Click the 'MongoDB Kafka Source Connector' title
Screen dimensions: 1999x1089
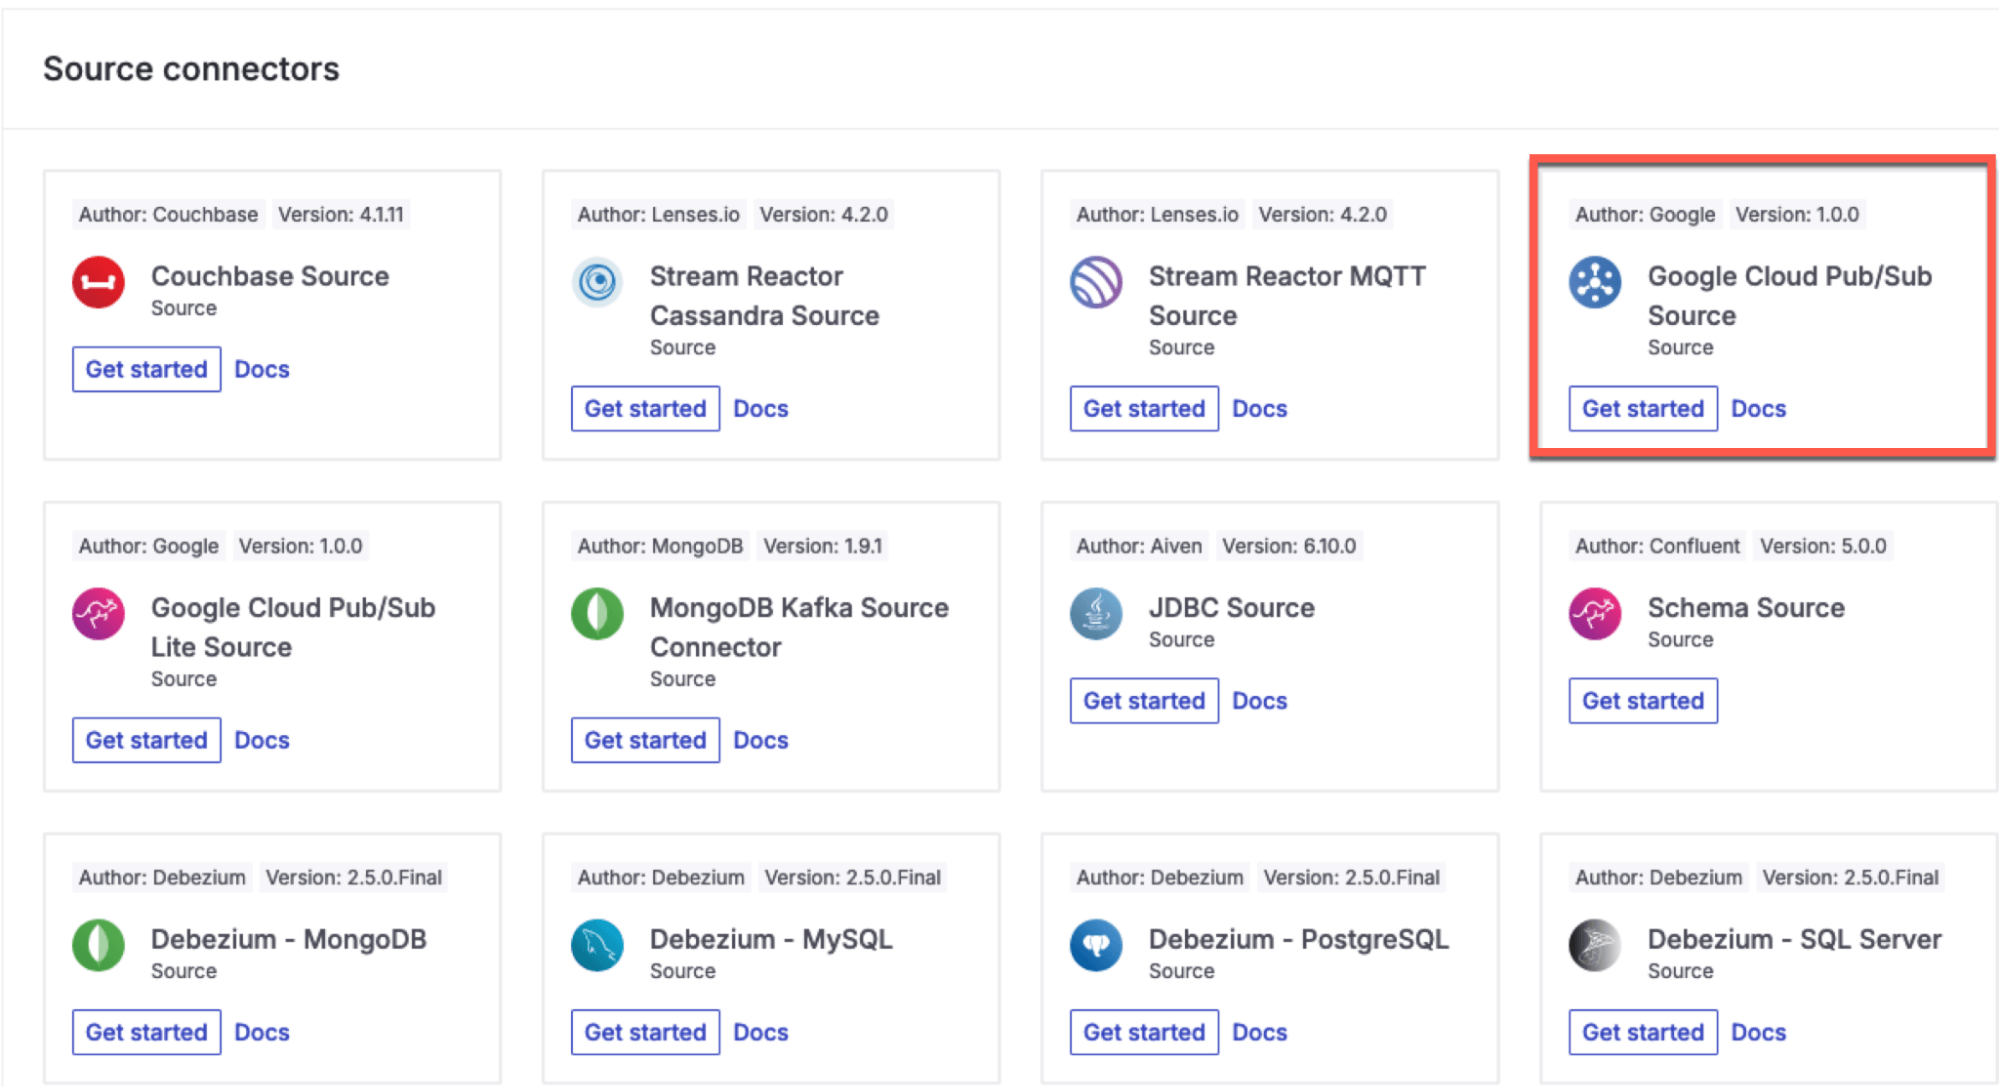pyautogui.click(x=799, y=627)
